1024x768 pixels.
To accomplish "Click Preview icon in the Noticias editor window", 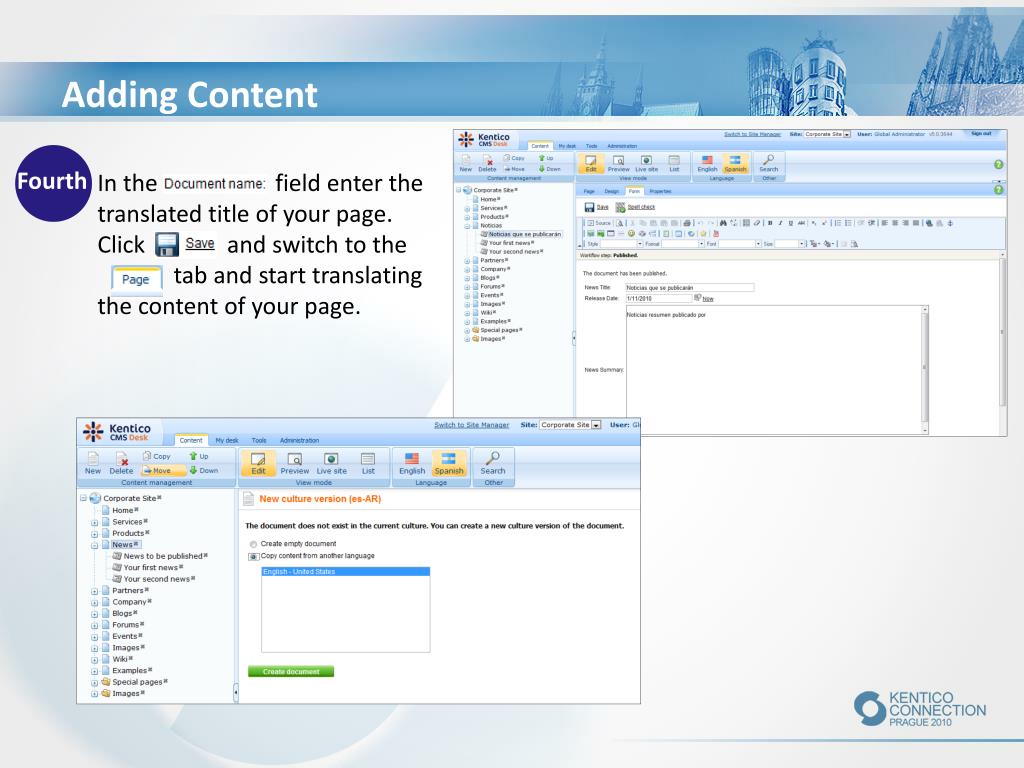I will pos(618,163).
